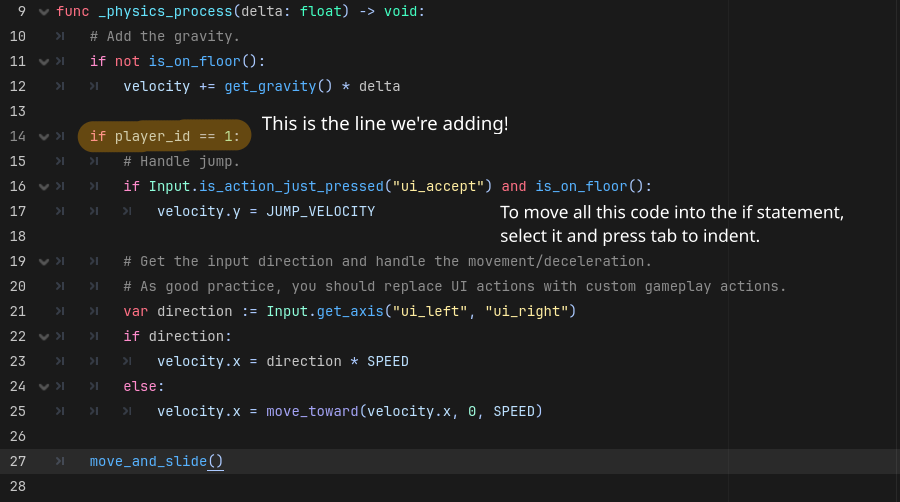Viewport: 900px width, 502px height.
Task: Click the '# Handle jump.' comment
Action: [181, 162]
